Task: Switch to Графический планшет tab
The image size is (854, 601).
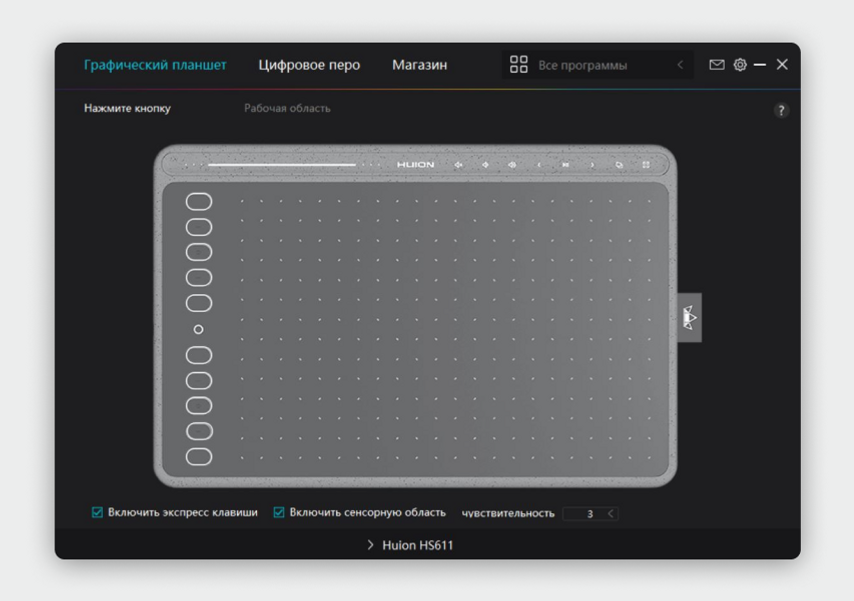Action: pos(155,65)
